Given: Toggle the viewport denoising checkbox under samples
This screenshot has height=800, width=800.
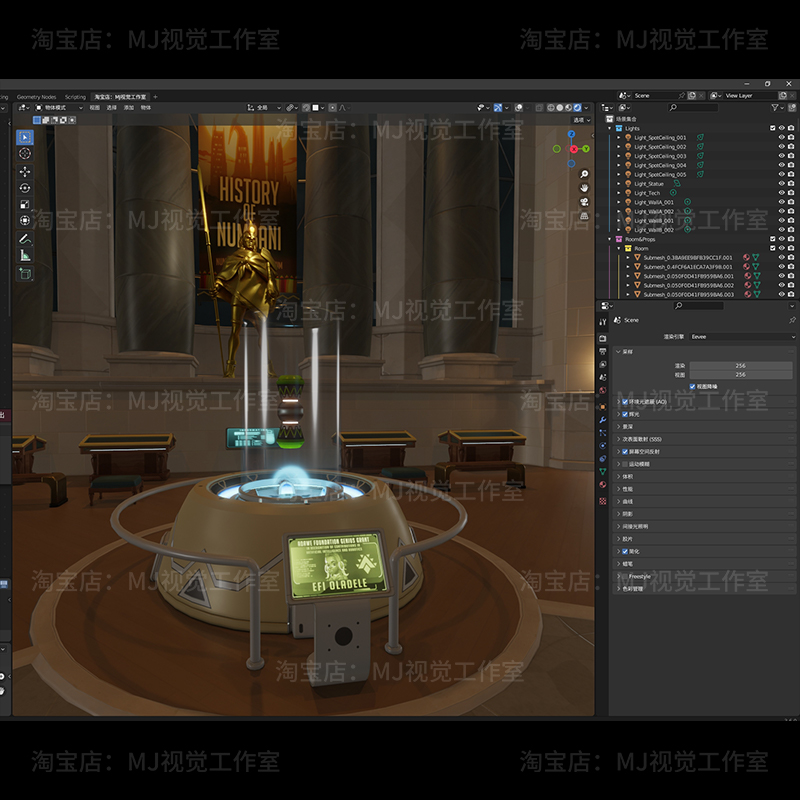Looking at the screenshot, I should pyautogui.click(x=692, y=386).
